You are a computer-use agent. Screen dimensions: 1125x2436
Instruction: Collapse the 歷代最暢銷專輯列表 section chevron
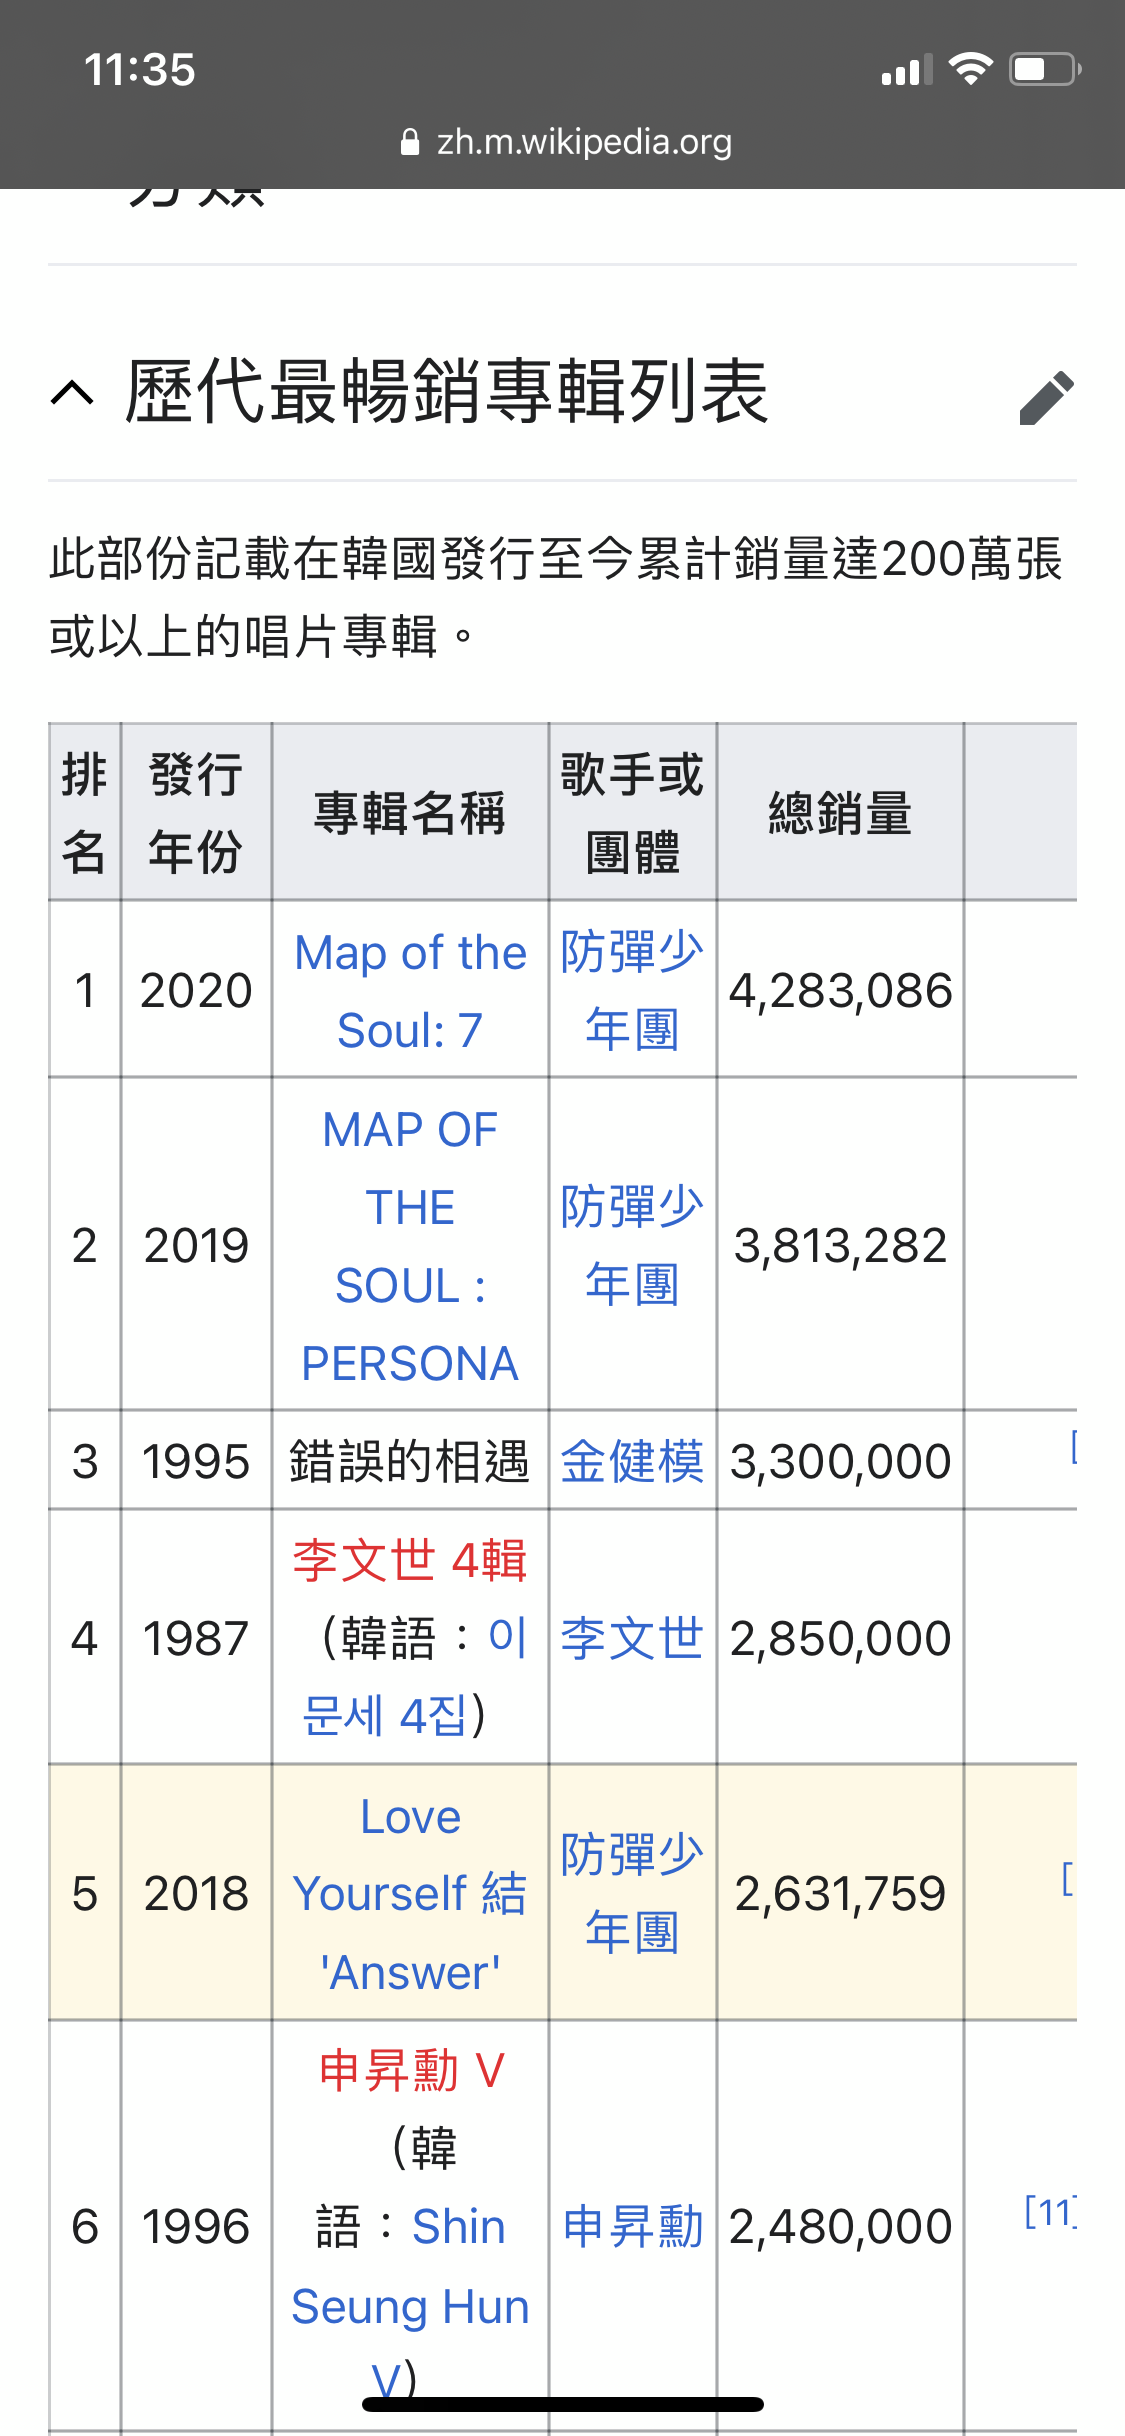(72, 393)
